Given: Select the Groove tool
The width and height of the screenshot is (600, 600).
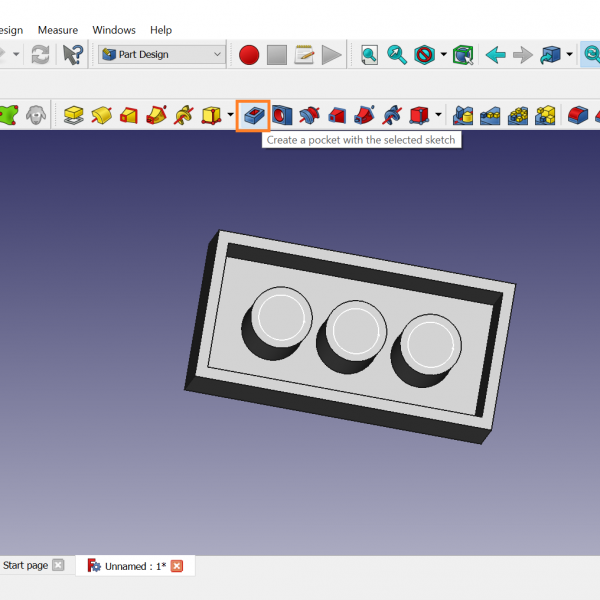Looking at the screenshot, I should click(309, 115).
